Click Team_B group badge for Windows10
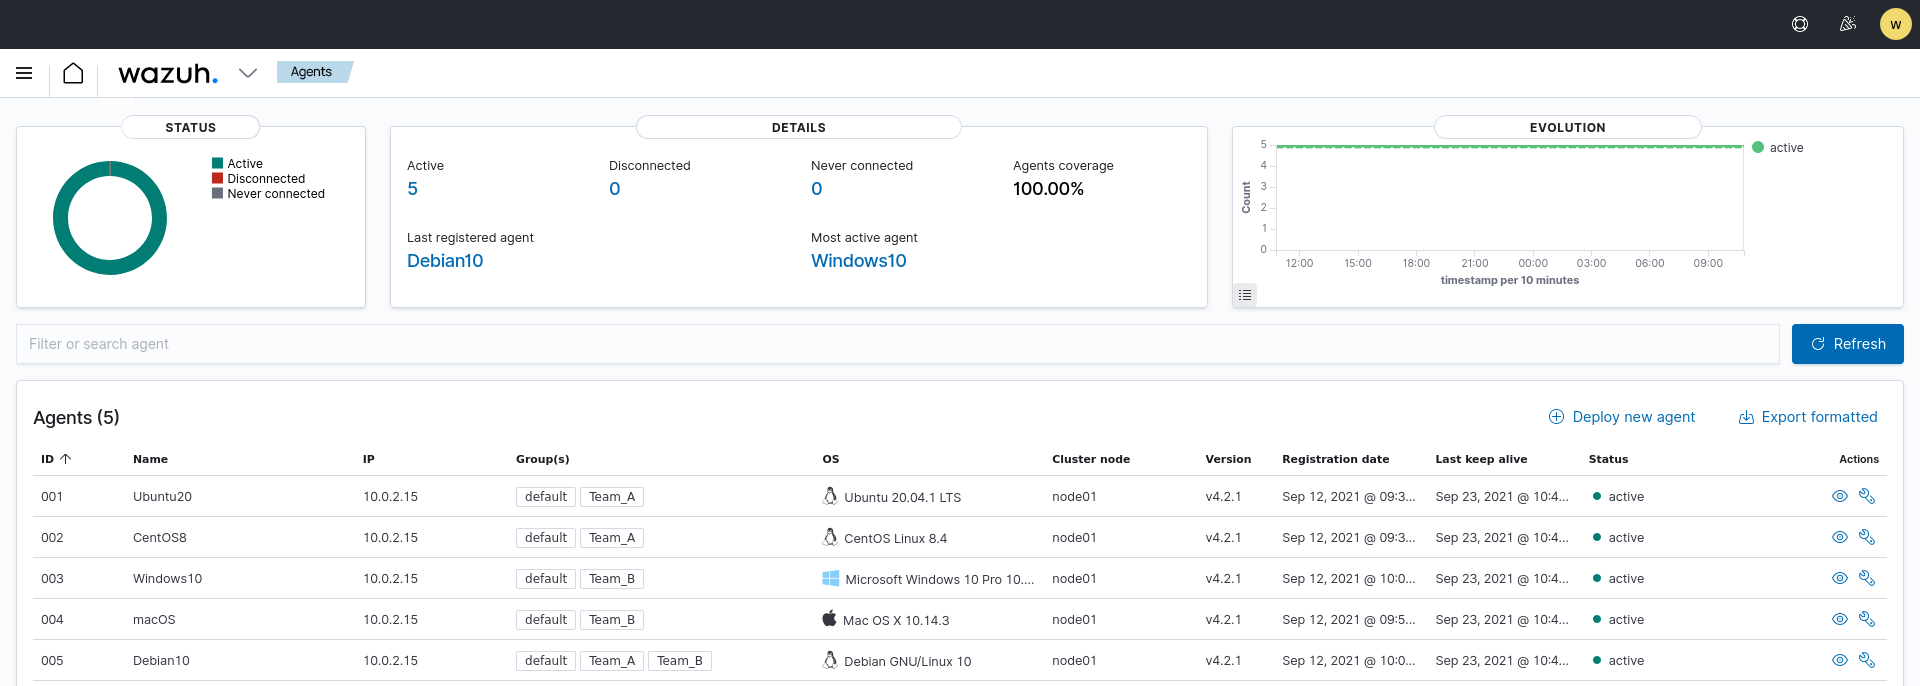The image size is (1920, 686). (612, 579)
